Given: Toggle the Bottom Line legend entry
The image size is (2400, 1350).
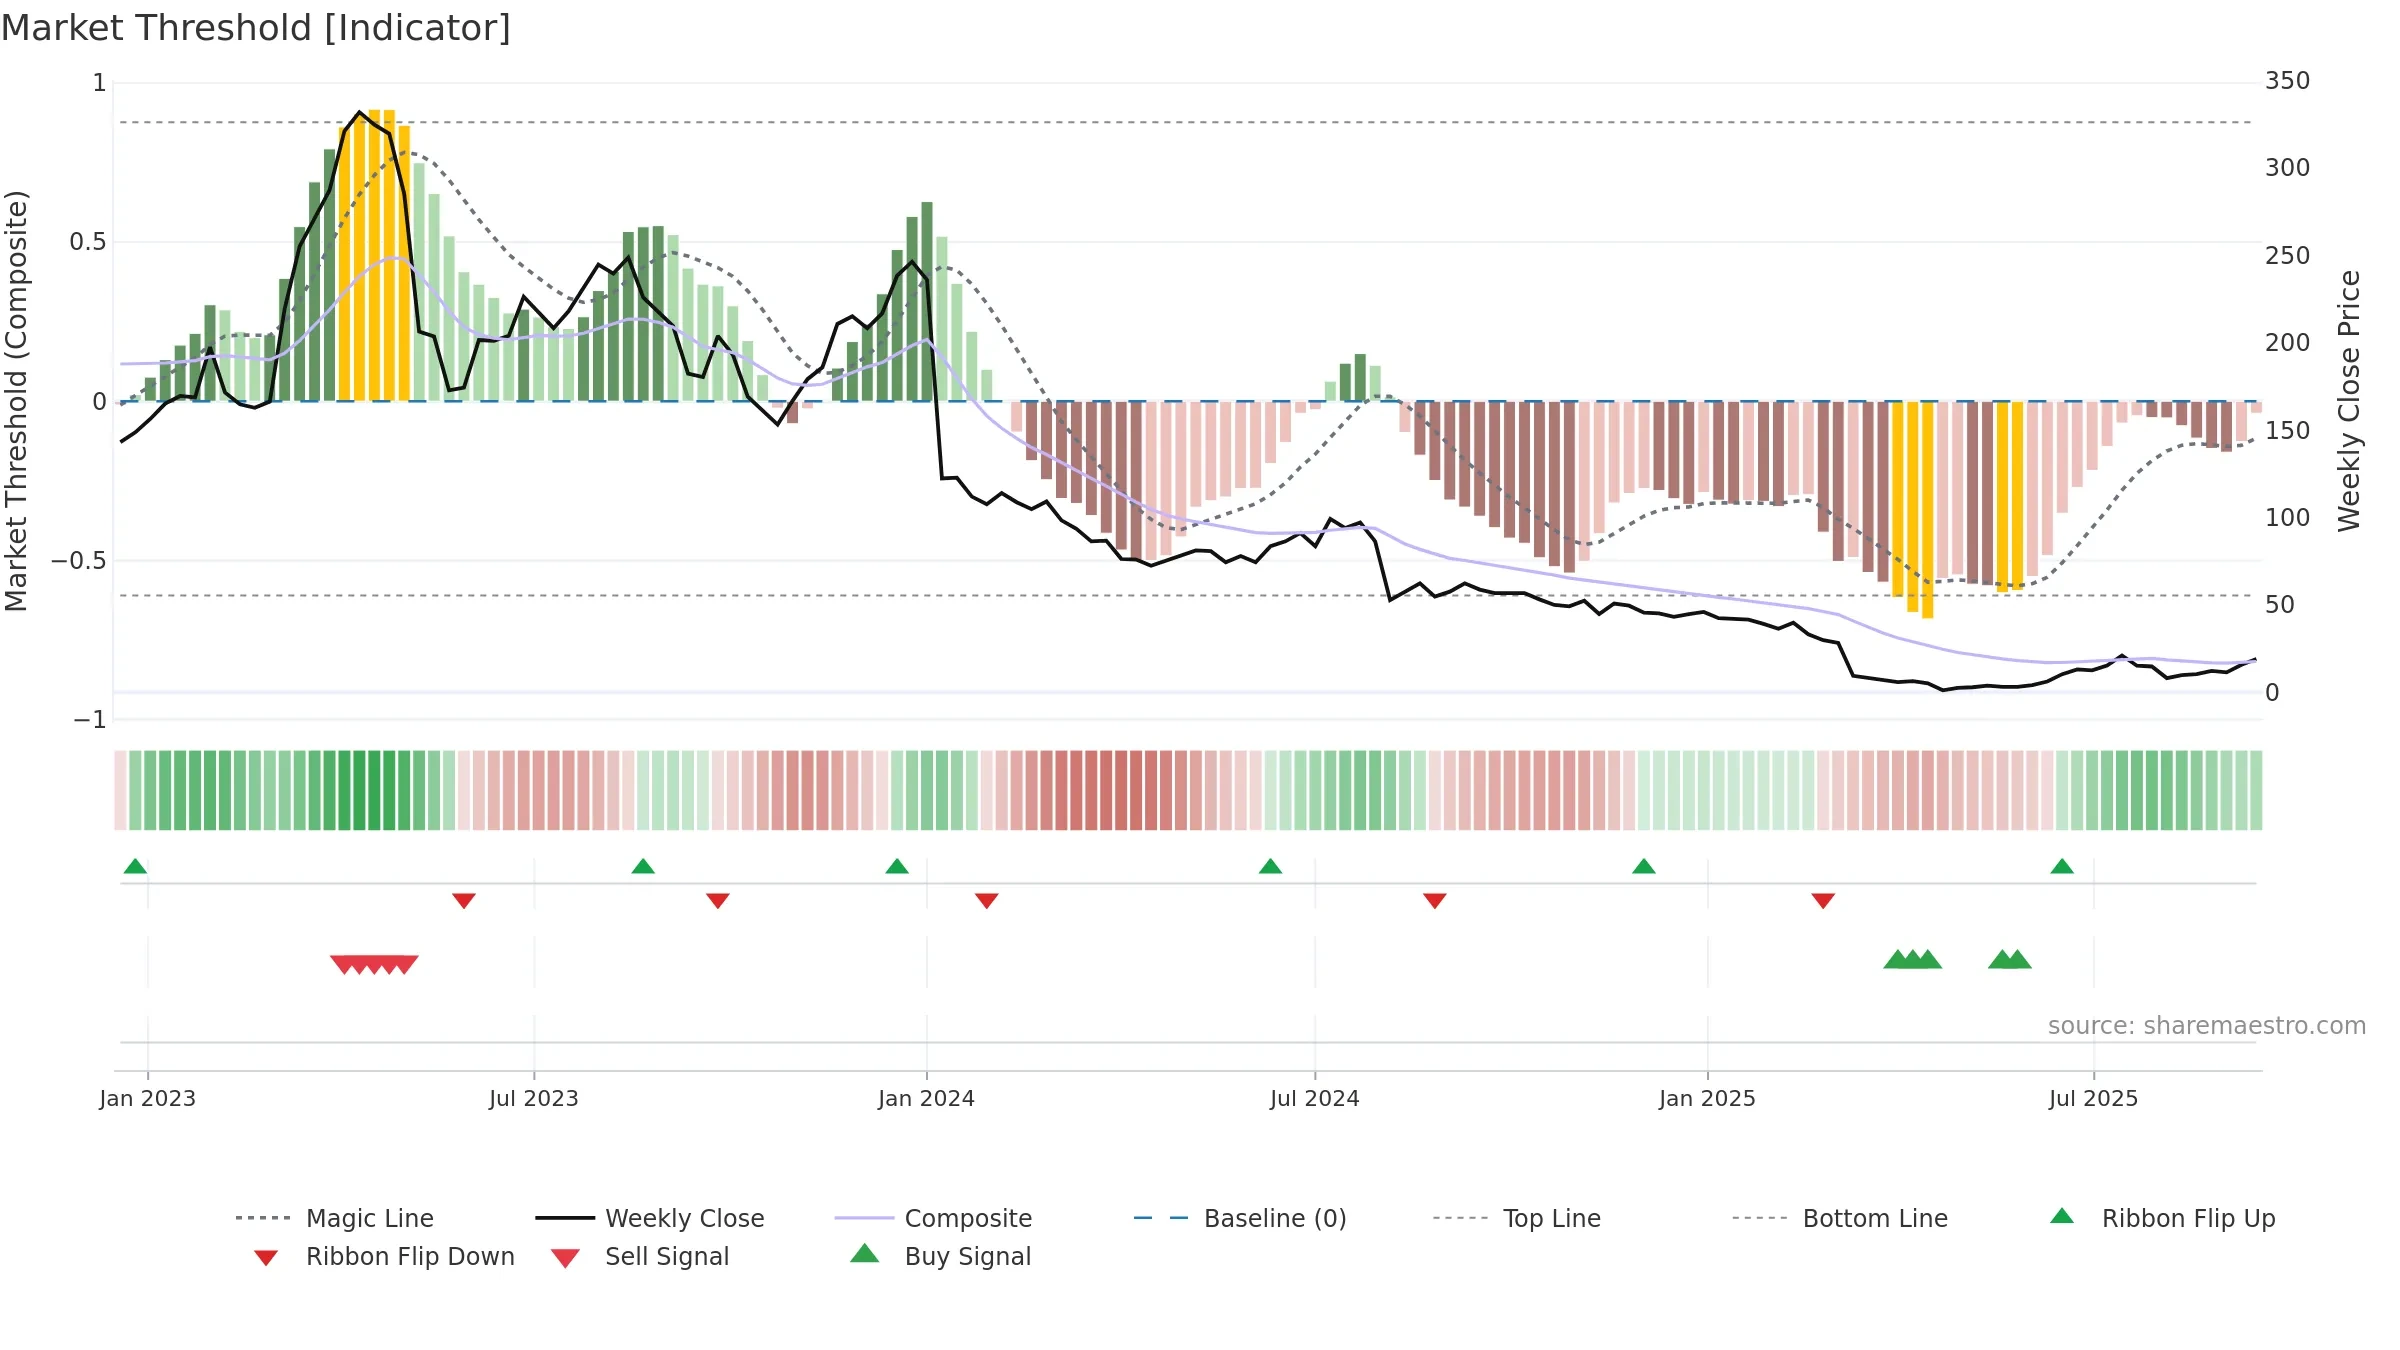Looking at the screenshot, I should tap(1840, 1218).
